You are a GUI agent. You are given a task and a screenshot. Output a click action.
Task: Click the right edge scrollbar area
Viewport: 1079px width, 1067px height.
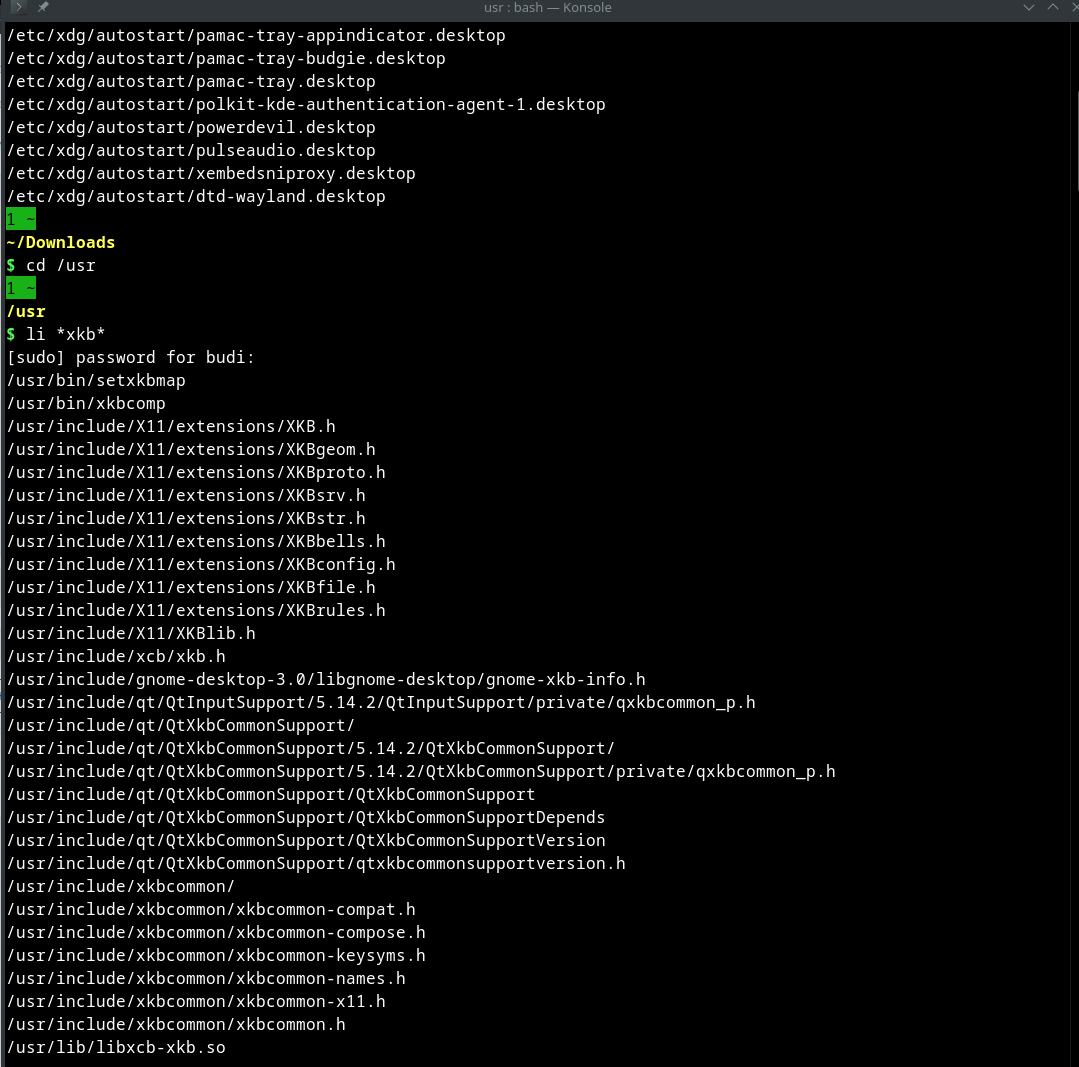1075,500
